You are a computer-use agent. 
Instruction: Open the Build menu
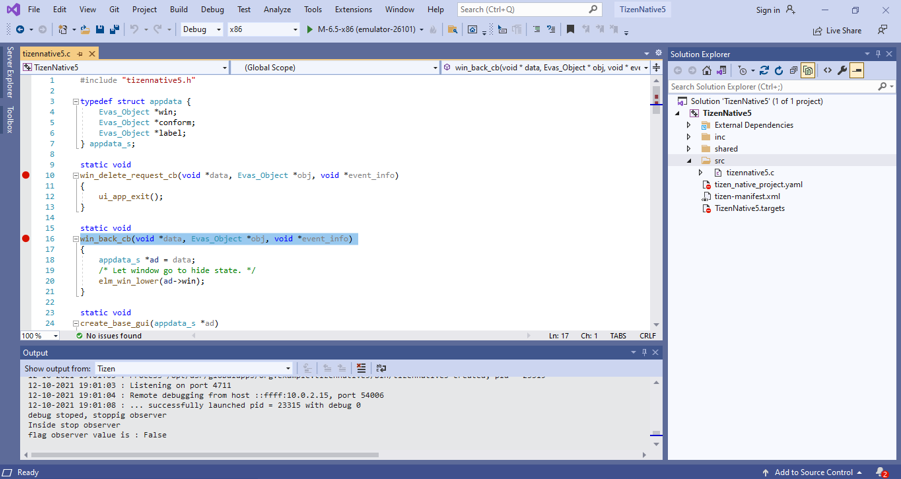[x=178, y=9]
